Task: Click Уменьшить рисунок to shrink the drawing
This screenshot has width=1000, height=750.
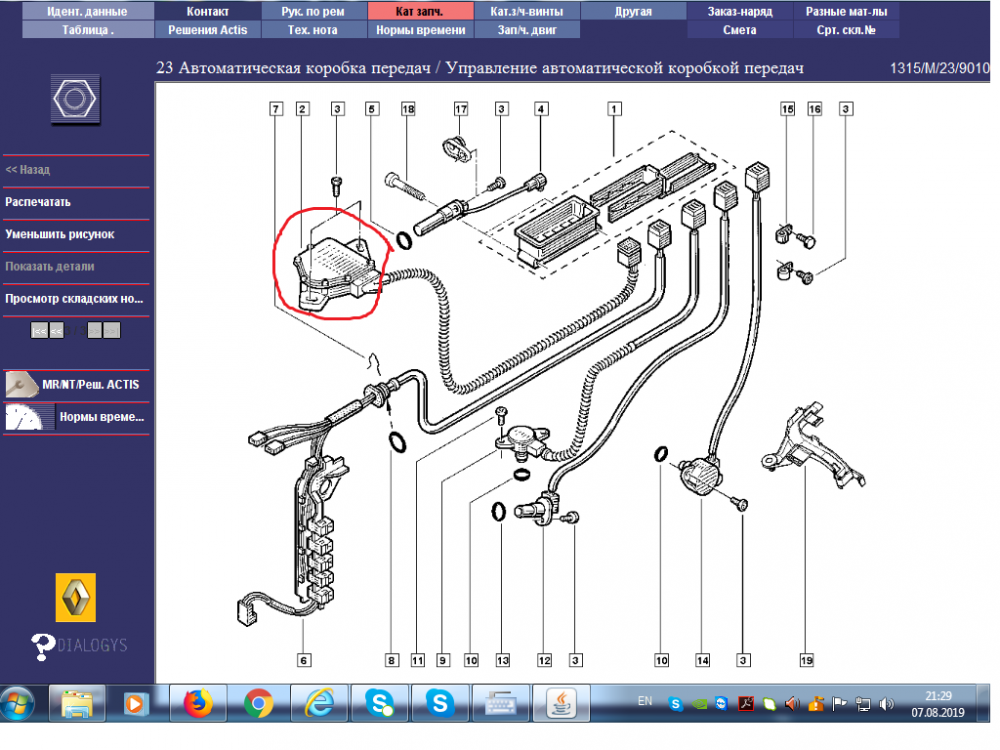Action: (x=60, y=234)
